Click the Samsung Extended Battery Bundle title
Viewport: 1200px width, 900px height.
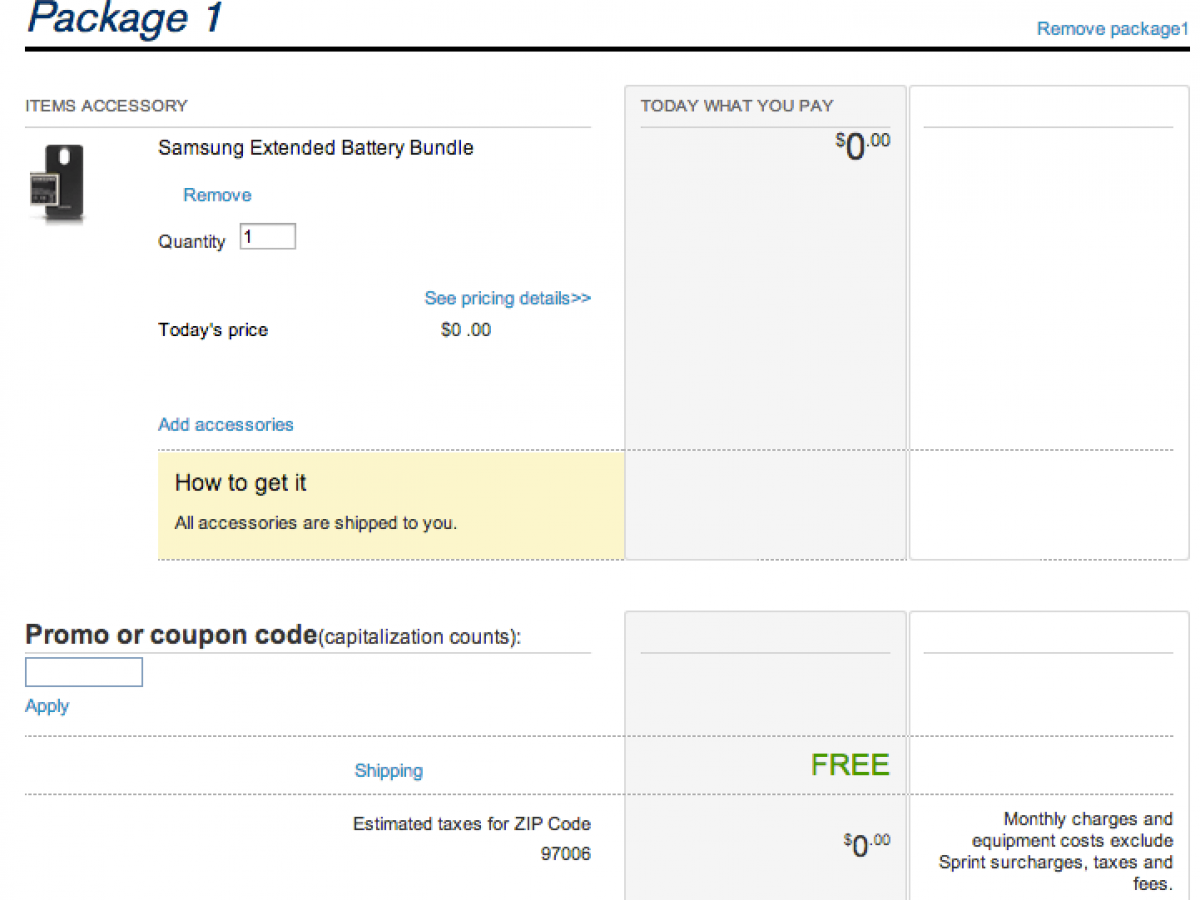(316, 148)
